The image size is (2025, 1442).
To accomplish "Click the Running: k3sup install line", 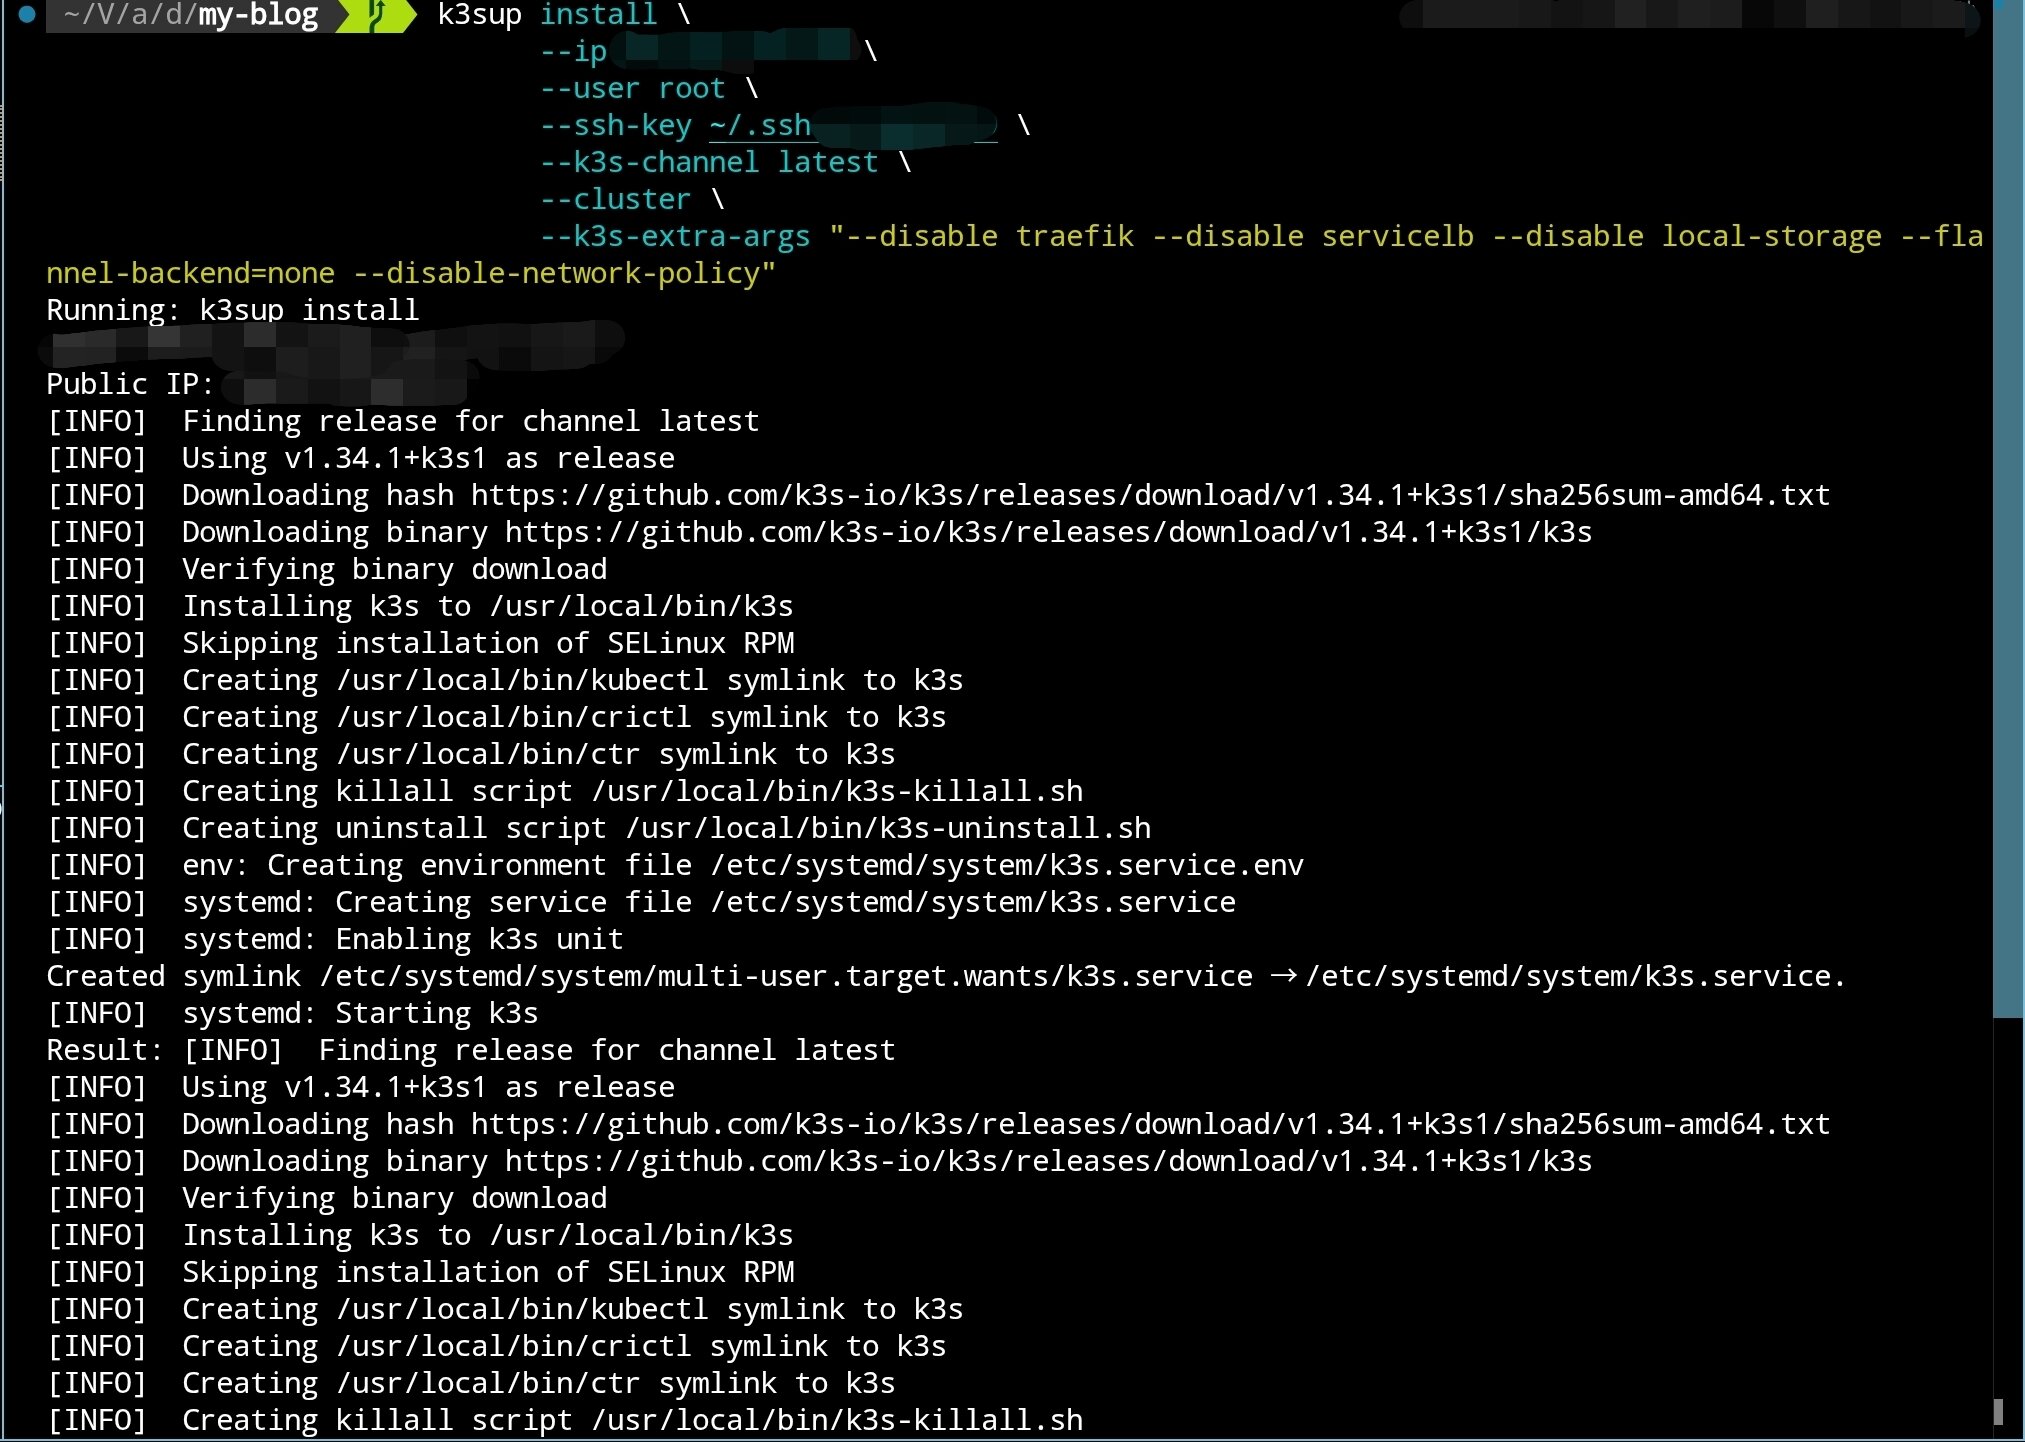I will click(232, 310).
